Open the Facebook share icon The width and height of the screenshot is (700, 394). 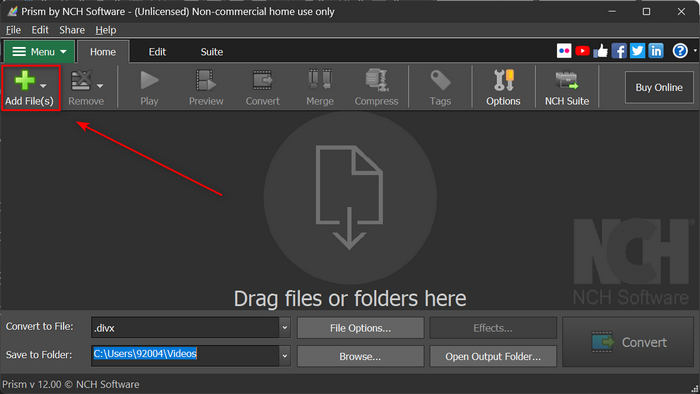(x=619, y=51)
